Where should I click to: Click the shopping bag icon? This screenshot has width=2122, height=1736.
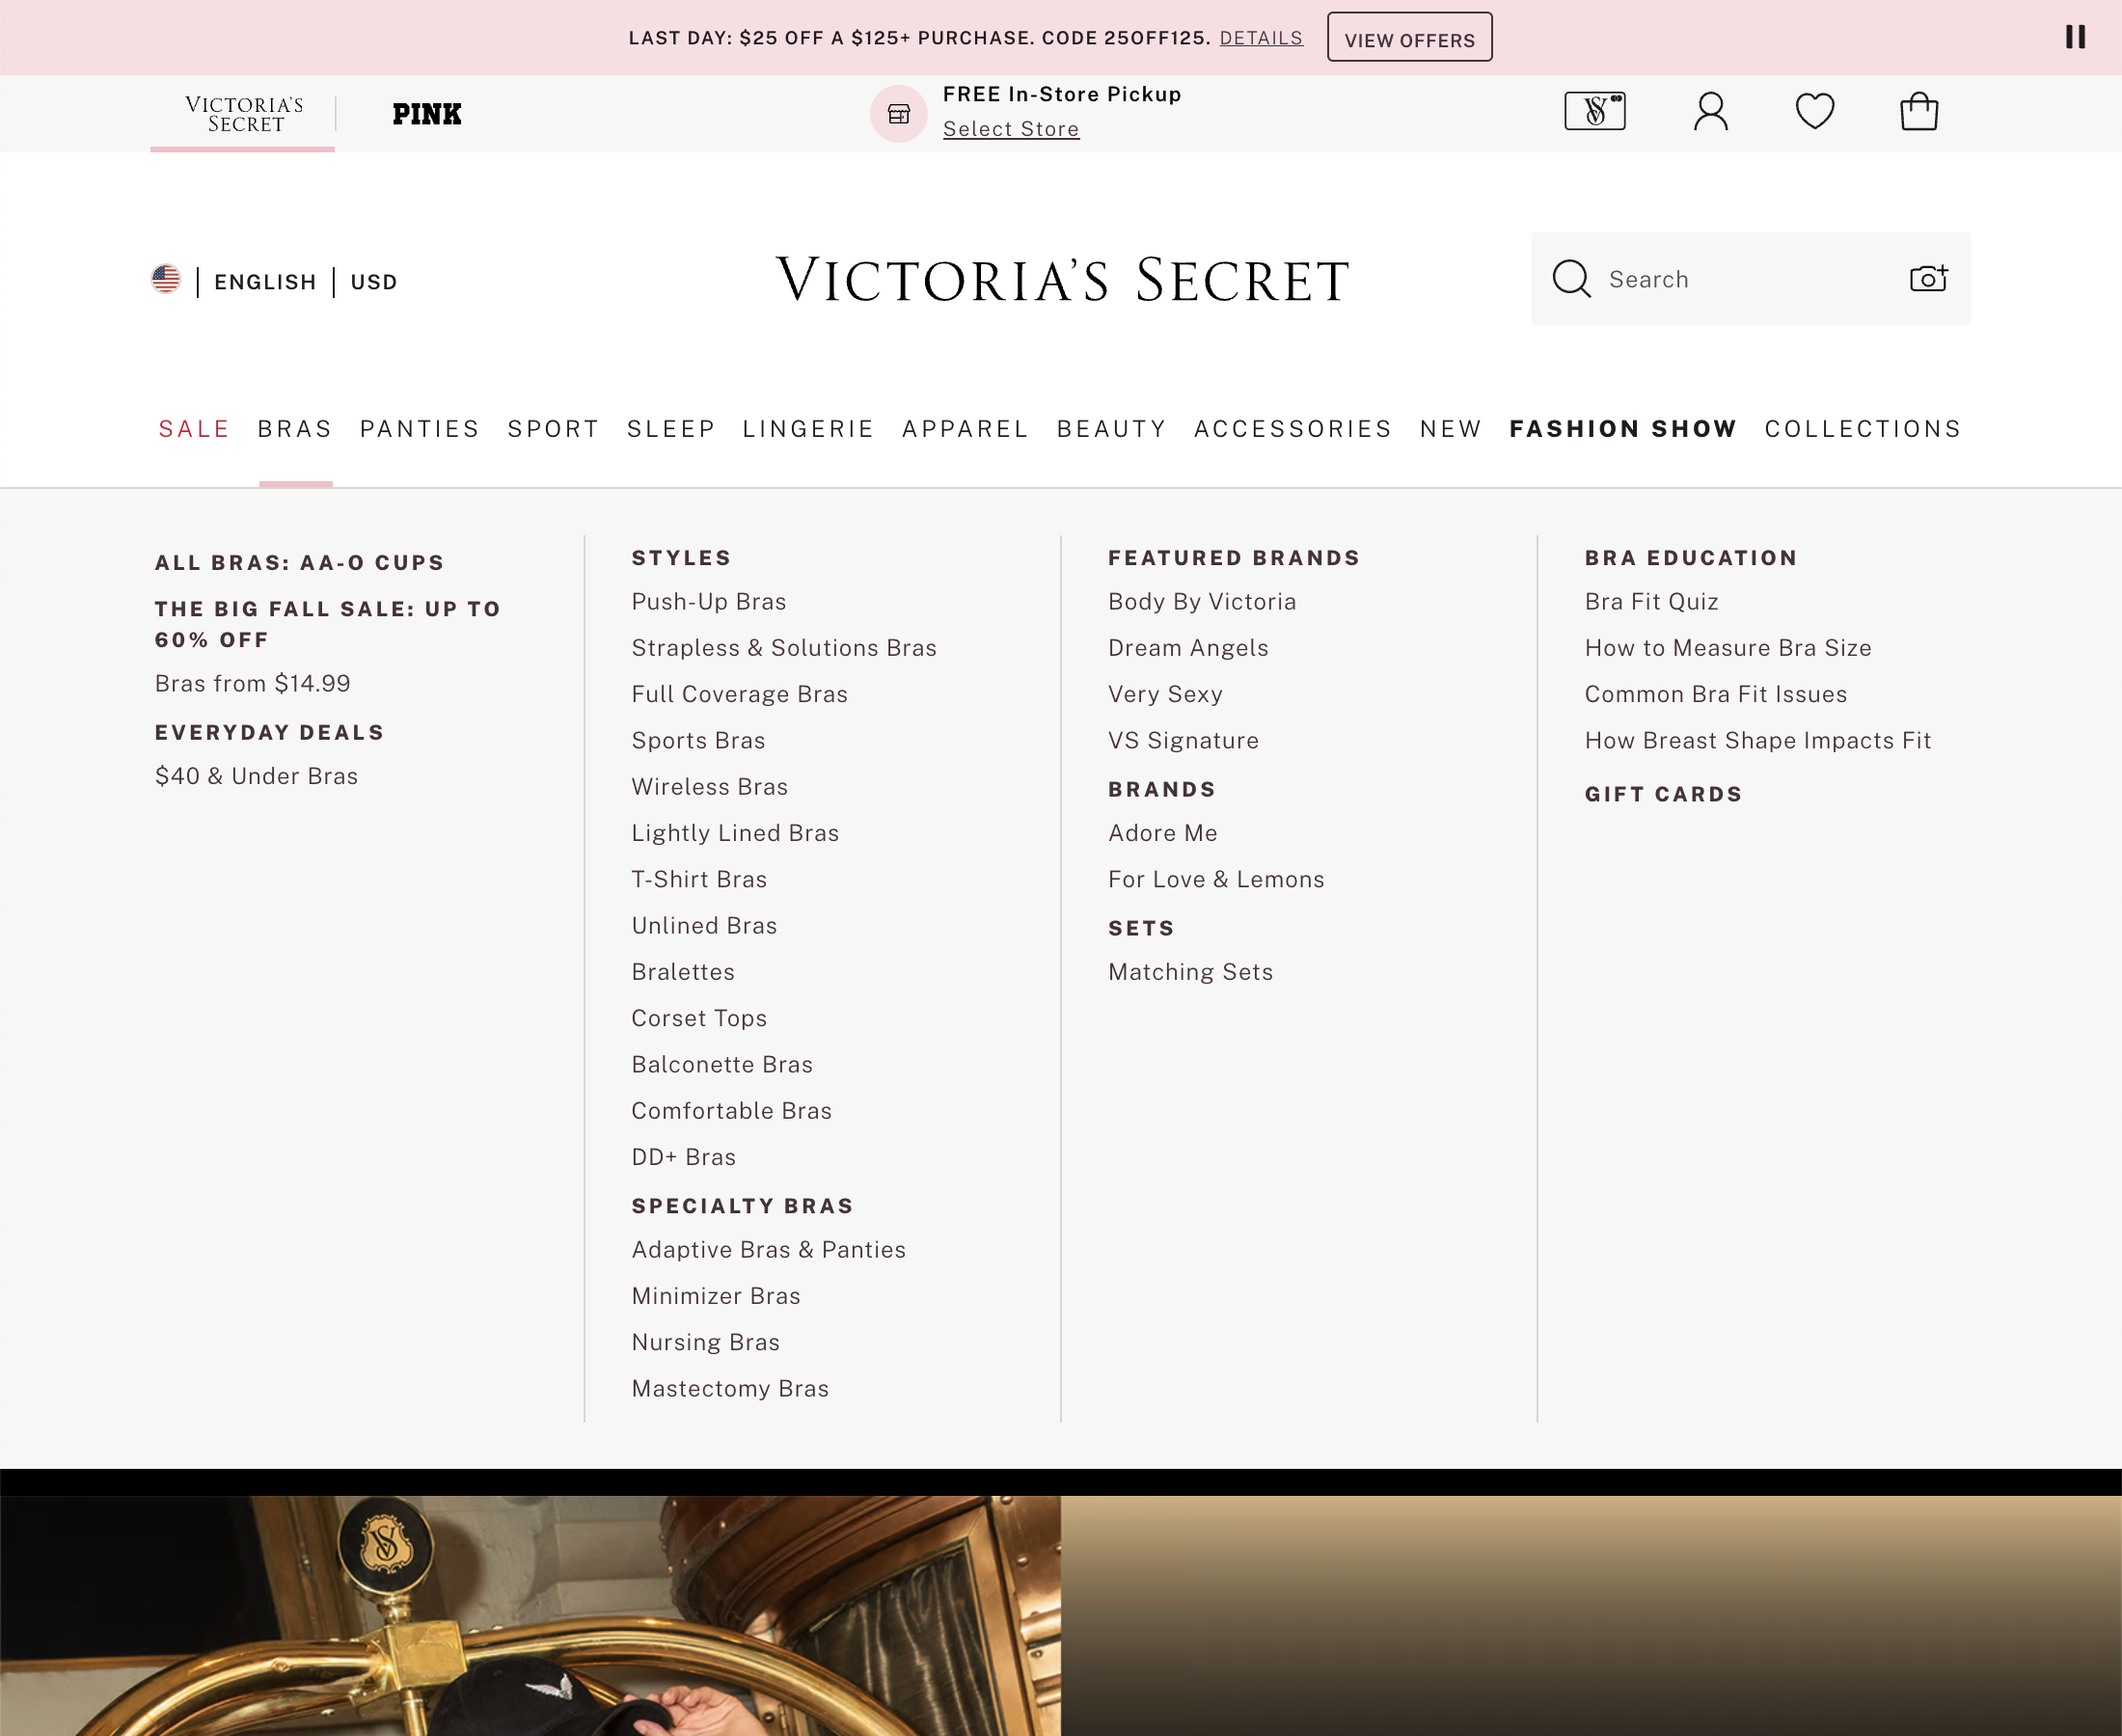pyautogui.click(x=1920, y=113)
